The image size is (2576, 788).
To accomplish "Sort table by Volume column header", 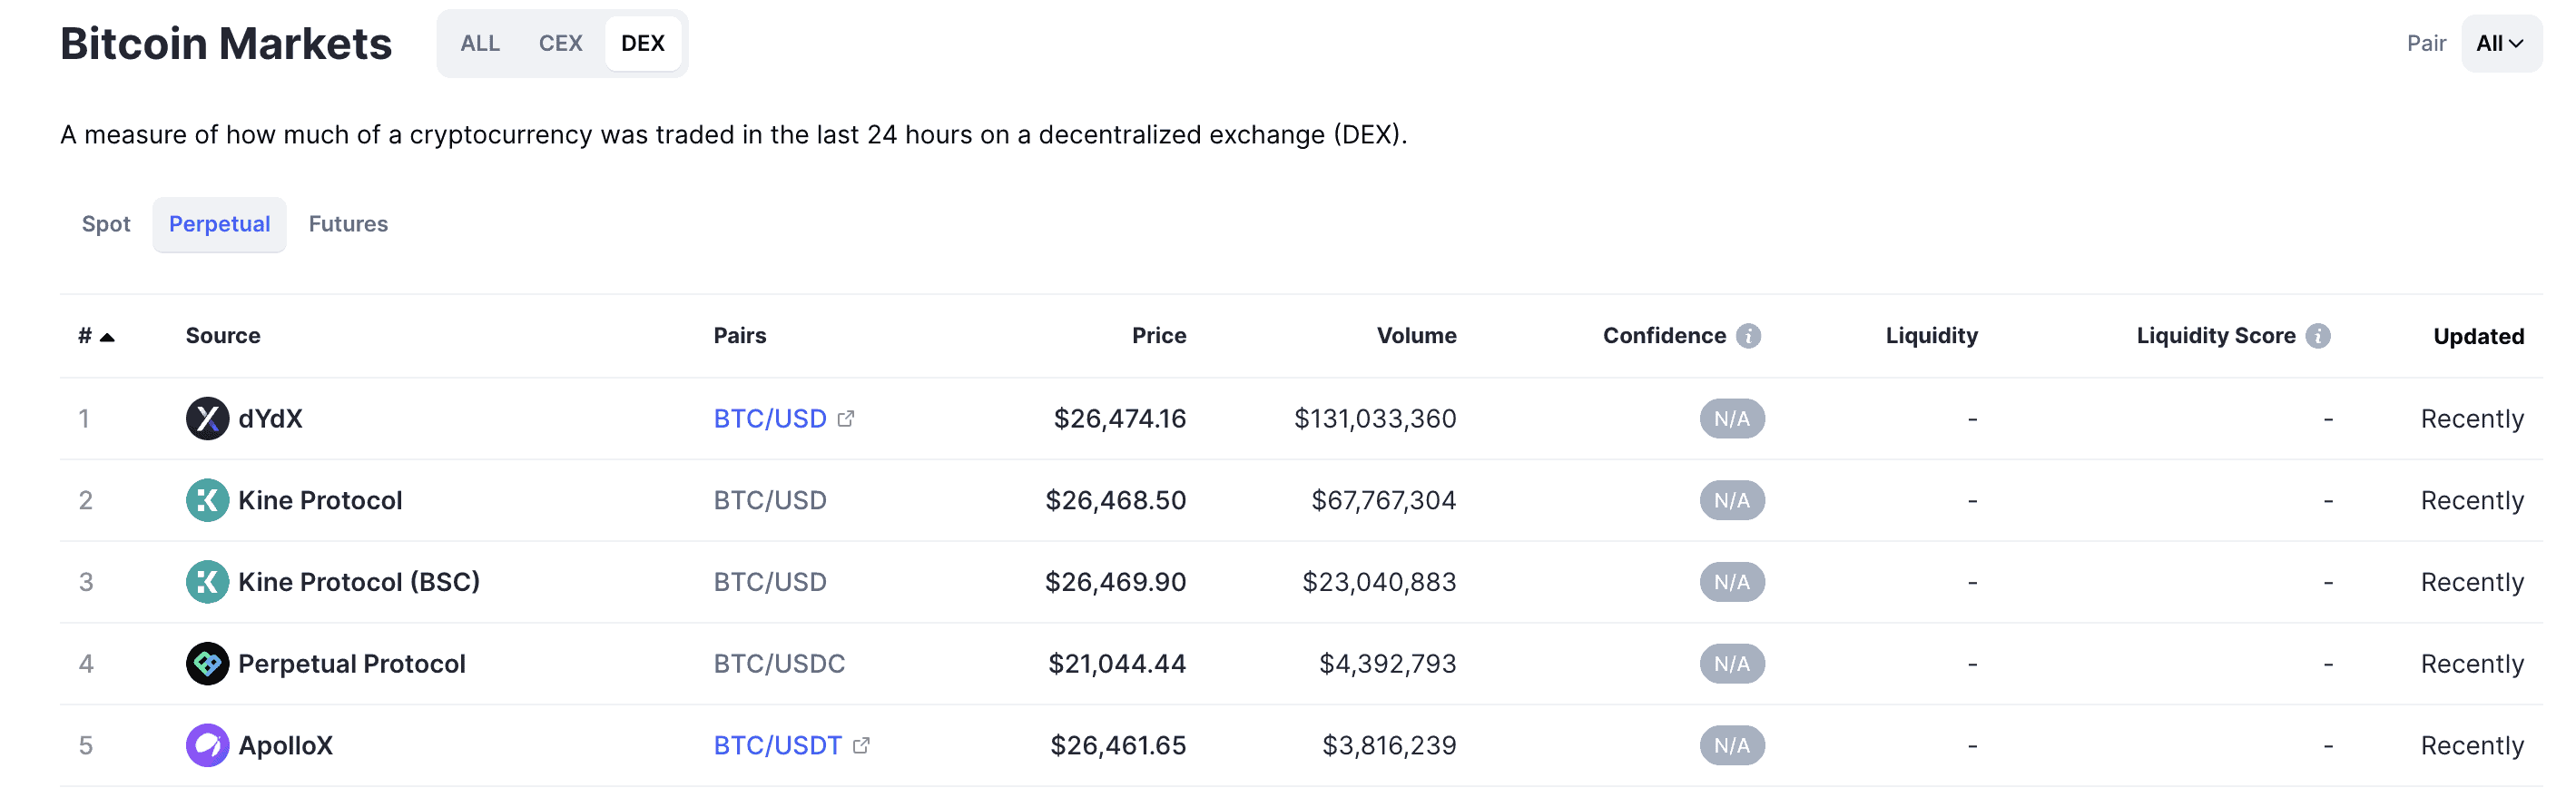I will [x=1416, y=336].
